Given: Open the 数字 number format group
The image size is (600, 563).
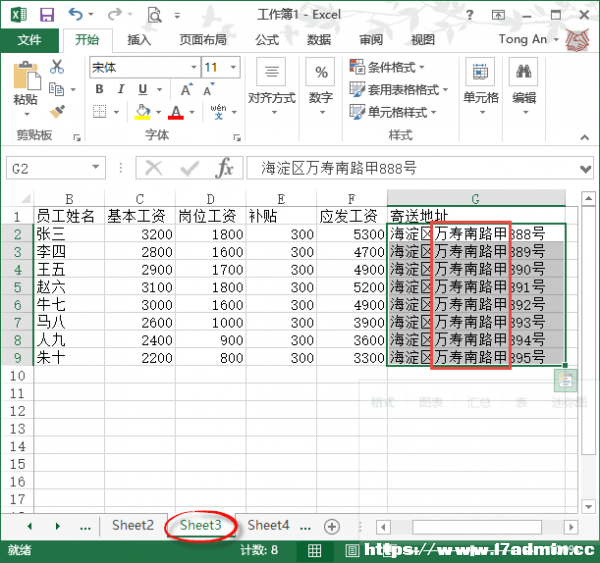Looking at the screenshot, I should pos(321,86).
